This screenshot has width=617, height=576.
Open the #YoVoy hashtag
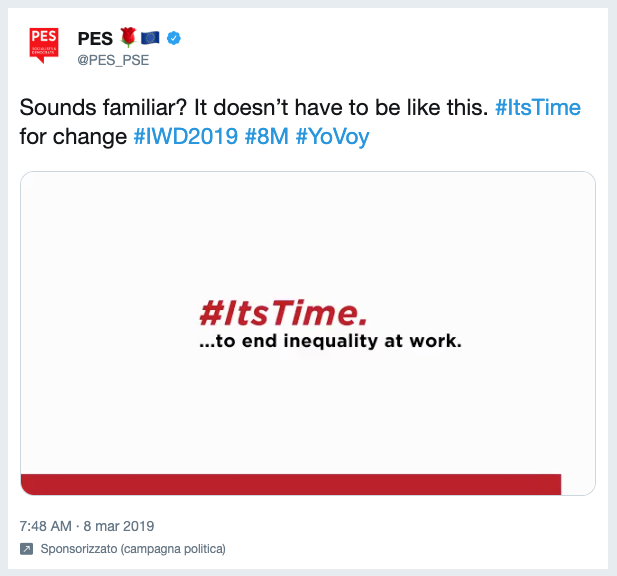333,137
